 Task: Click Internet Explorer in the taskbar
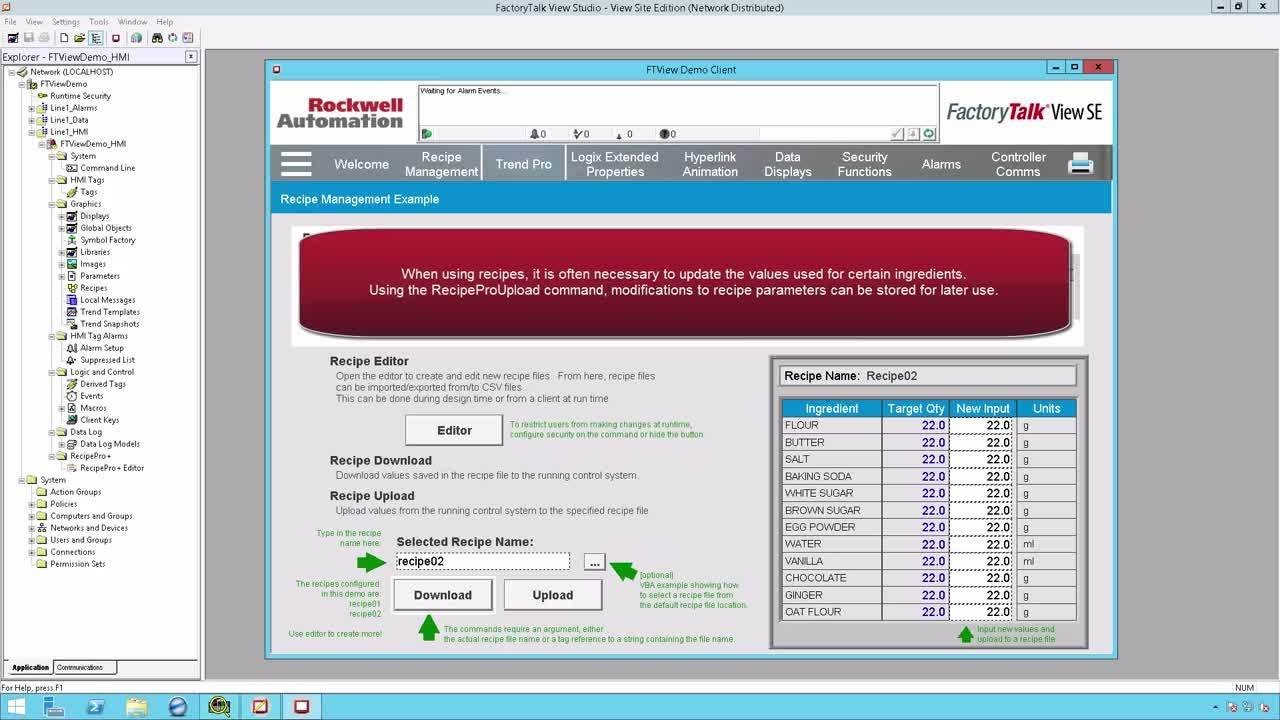click(178, 706)
